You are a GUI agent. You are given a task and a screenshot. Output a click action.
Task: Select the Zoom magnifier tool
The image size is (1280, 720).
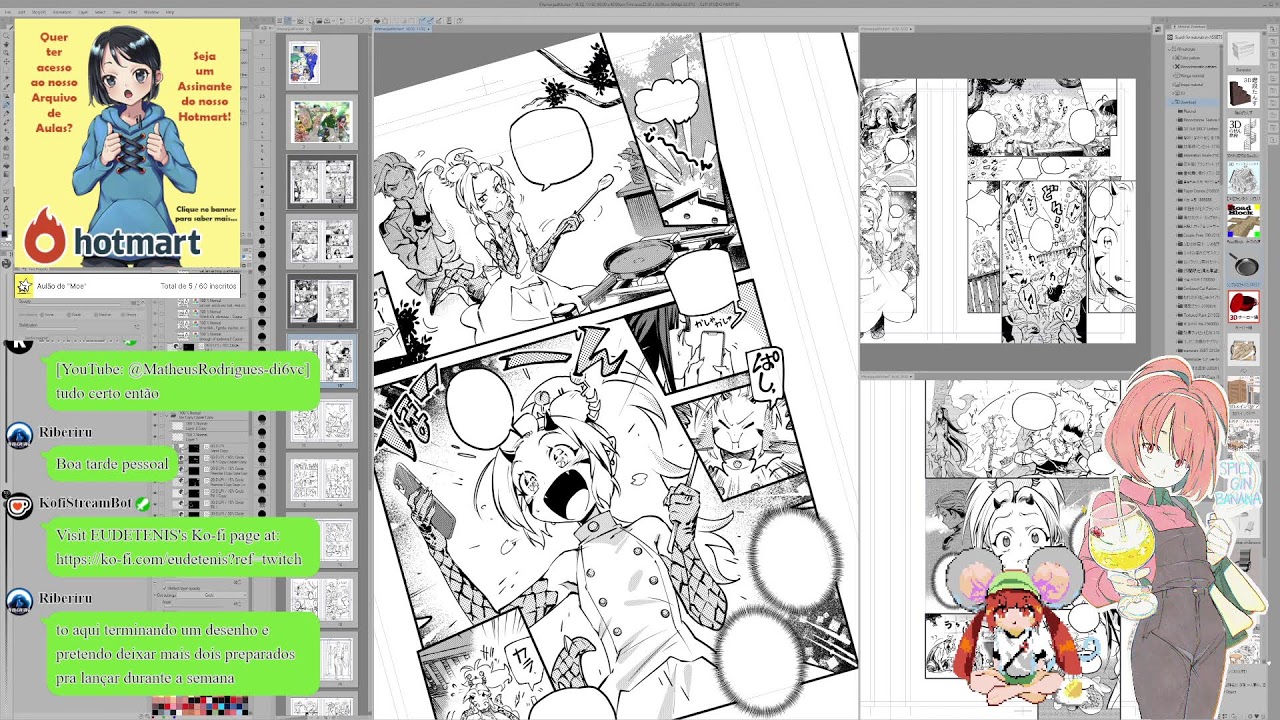click(6, 36)
